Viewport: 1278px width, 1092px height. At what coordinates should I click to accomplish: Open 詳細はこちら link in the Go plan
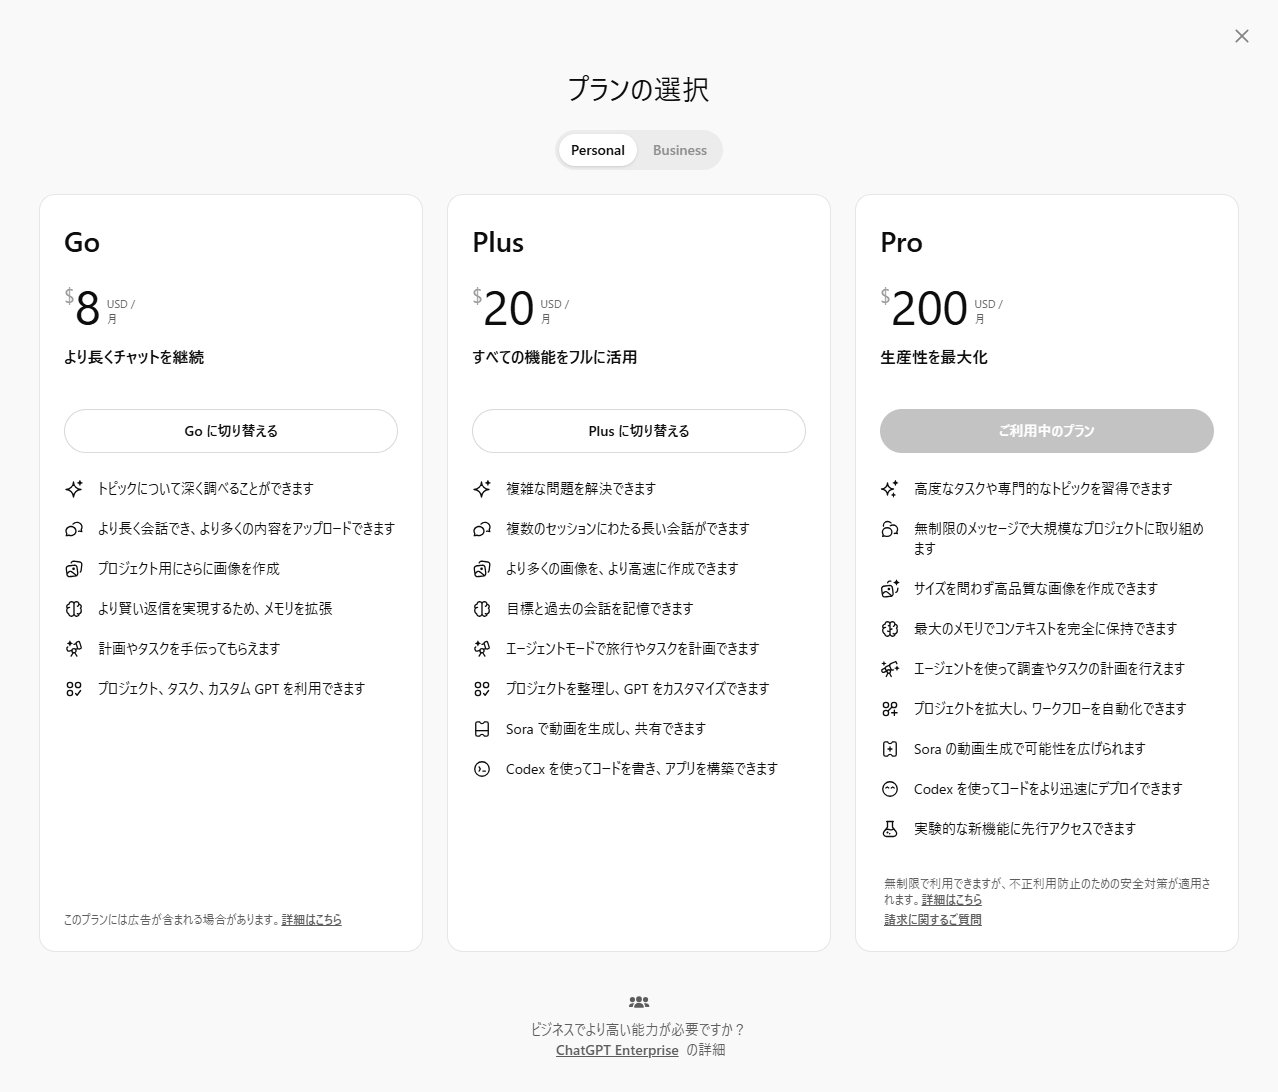[311, 919]
